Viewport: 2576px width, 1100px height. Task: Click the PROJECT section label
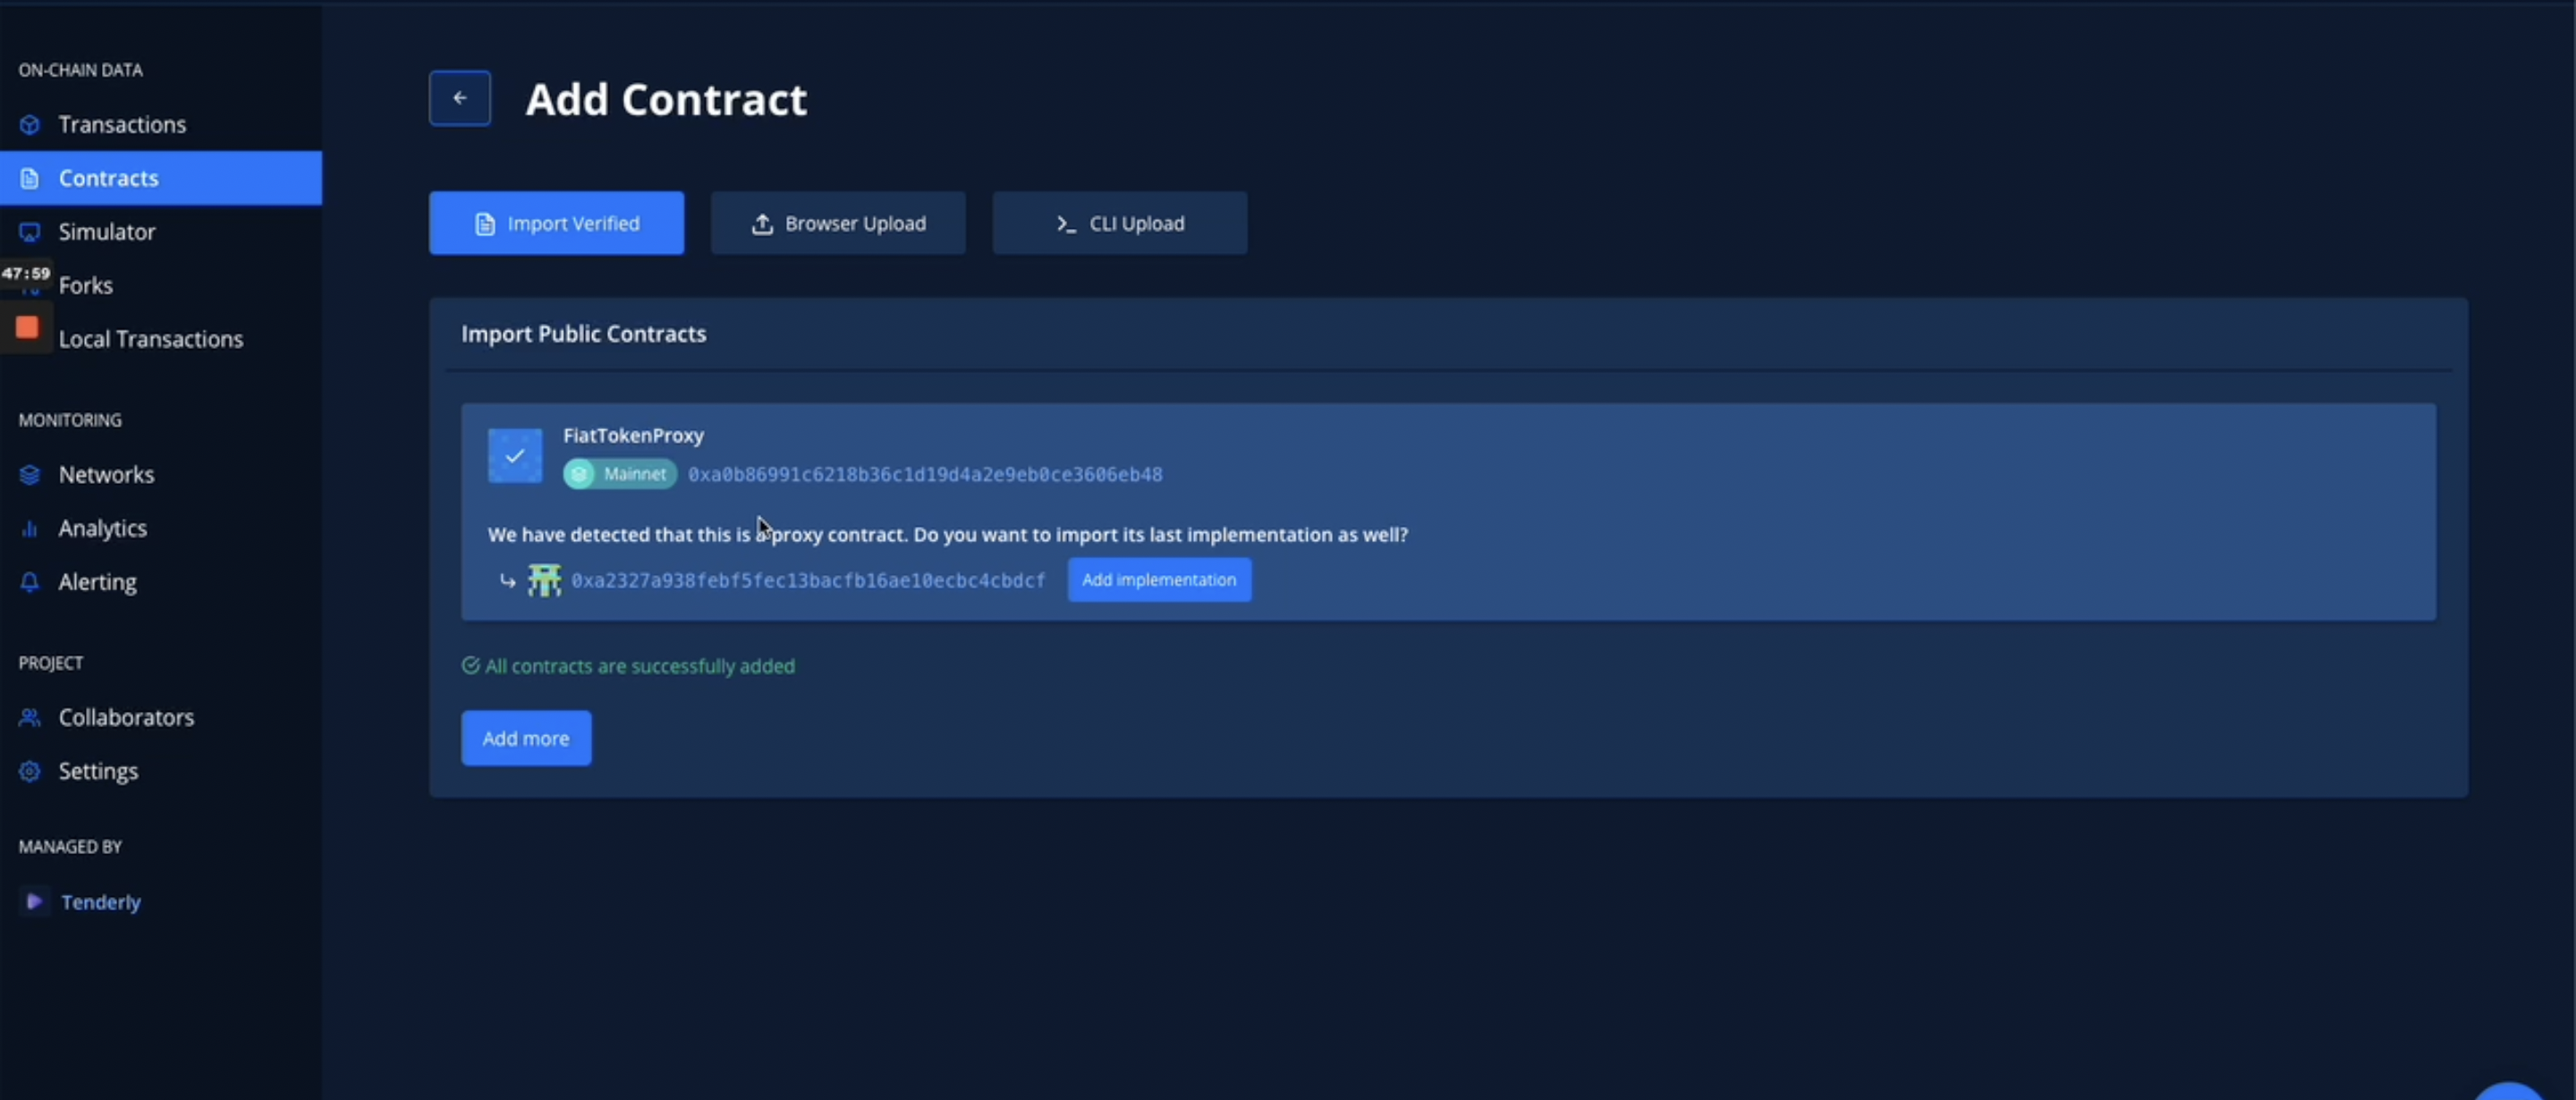click(51, 663)
